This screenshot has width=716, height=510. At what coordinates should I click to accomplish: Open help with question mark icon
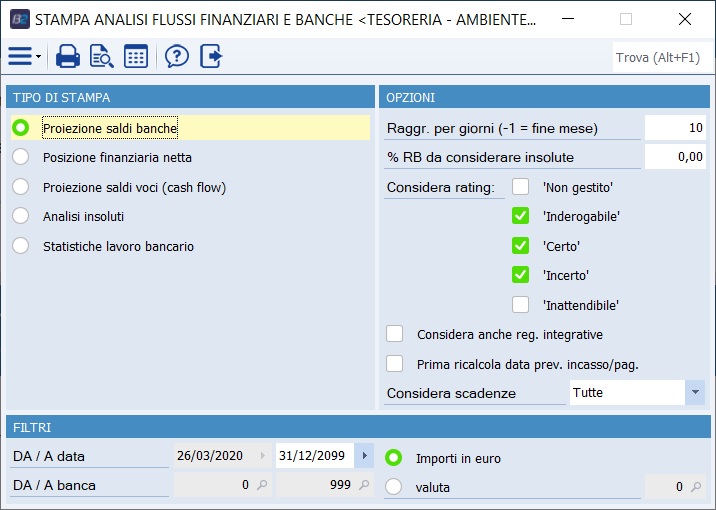[x=177, y=56]
